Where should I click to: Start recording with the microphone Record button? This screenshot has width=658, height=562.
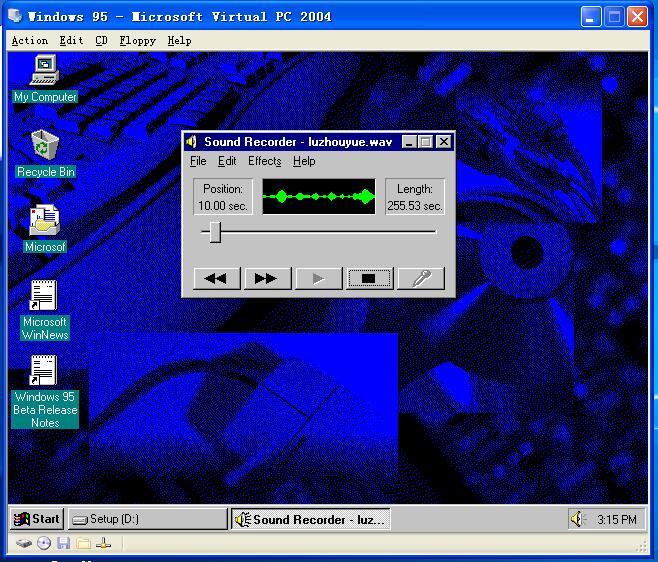click(x=420, y=278)
